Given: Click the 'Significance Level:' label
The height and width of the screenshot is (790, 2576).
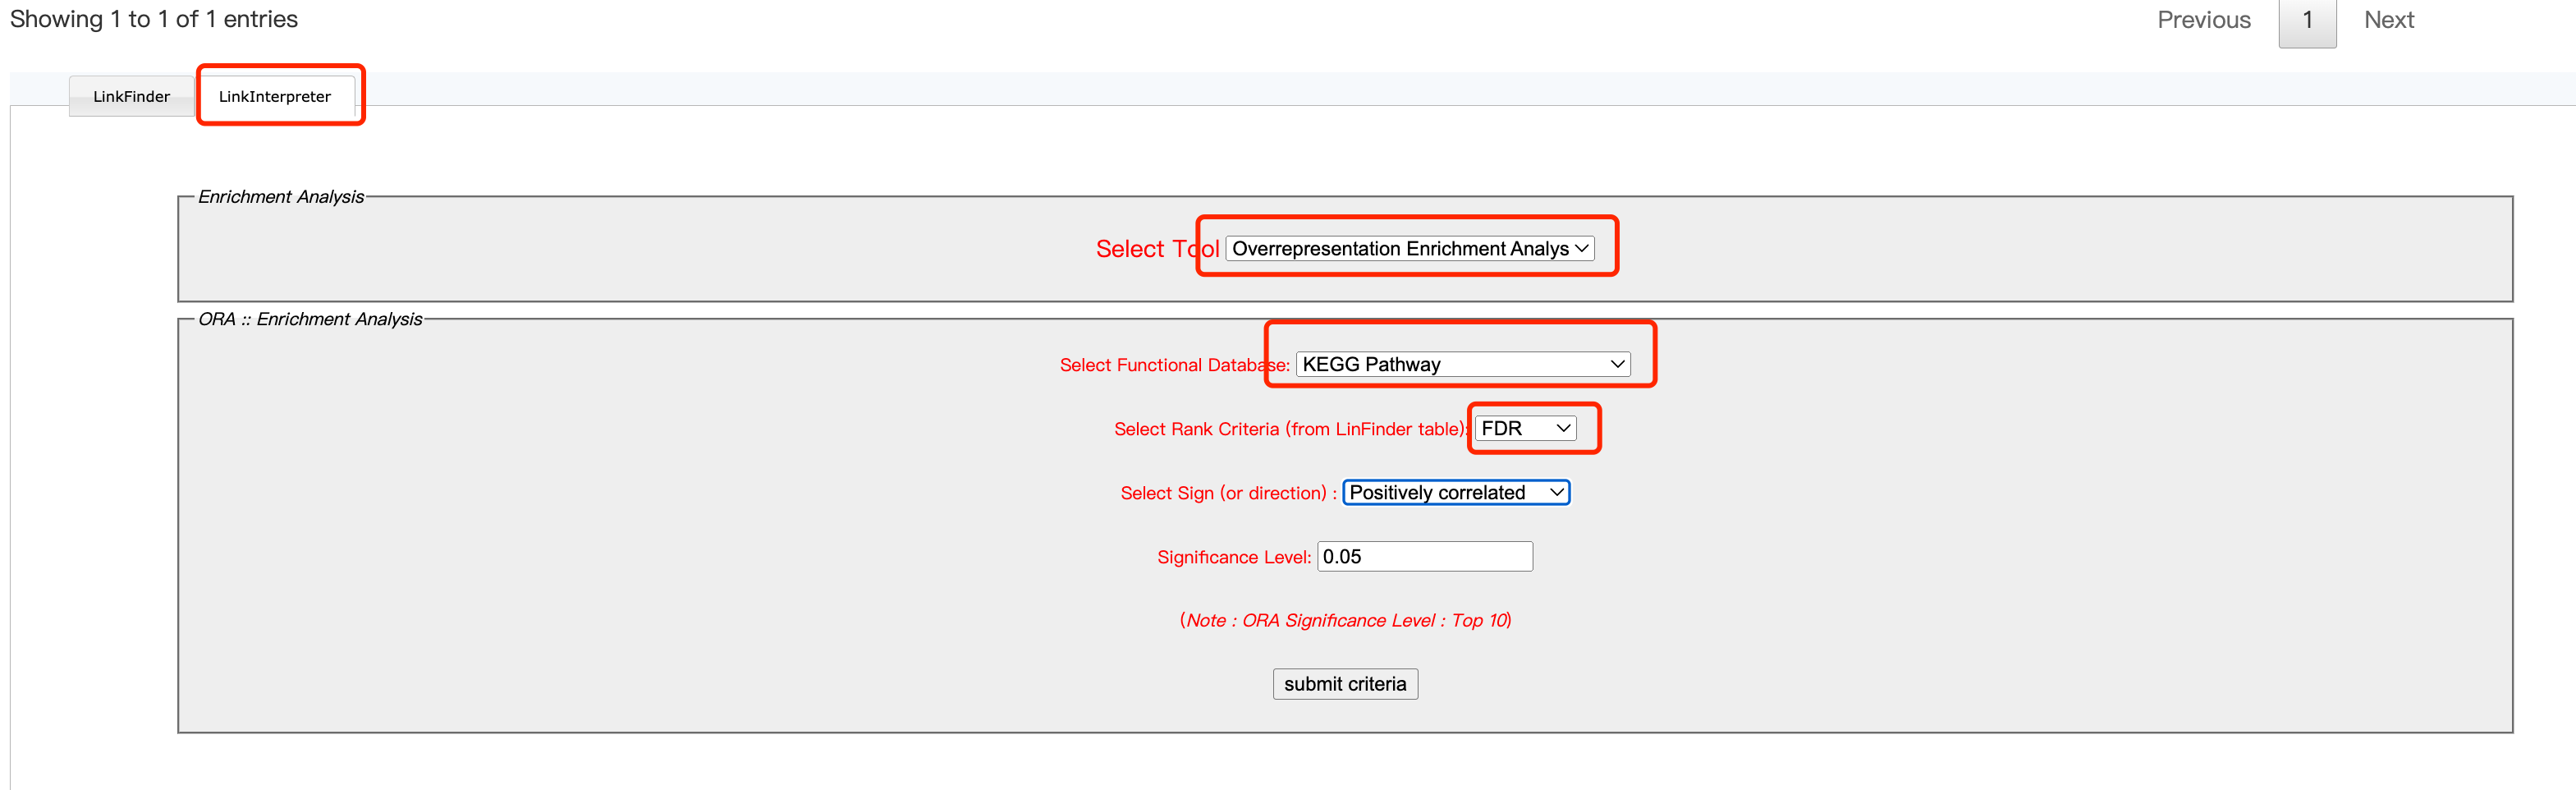Looking at the screenshot, I should pyautogui.click(x=1234, y=557).
